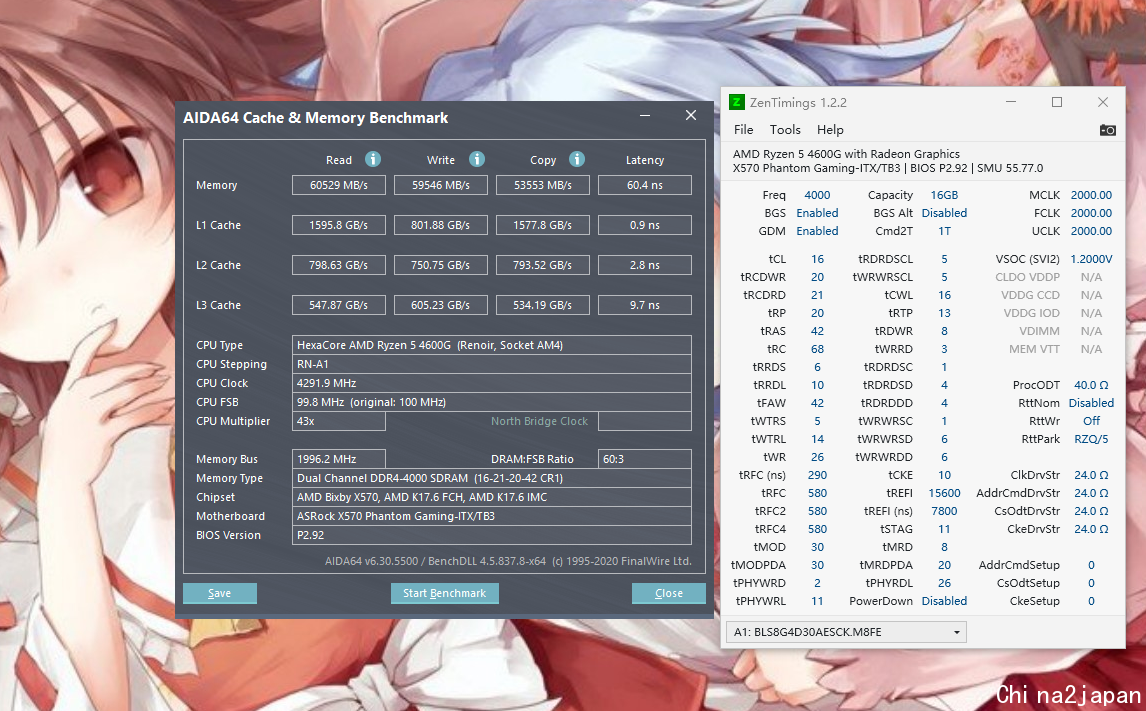Viewport: 1146px width, 711px height.
Task: Click the tRFC (ns) value 290
Action: click(x=817, y=475)
